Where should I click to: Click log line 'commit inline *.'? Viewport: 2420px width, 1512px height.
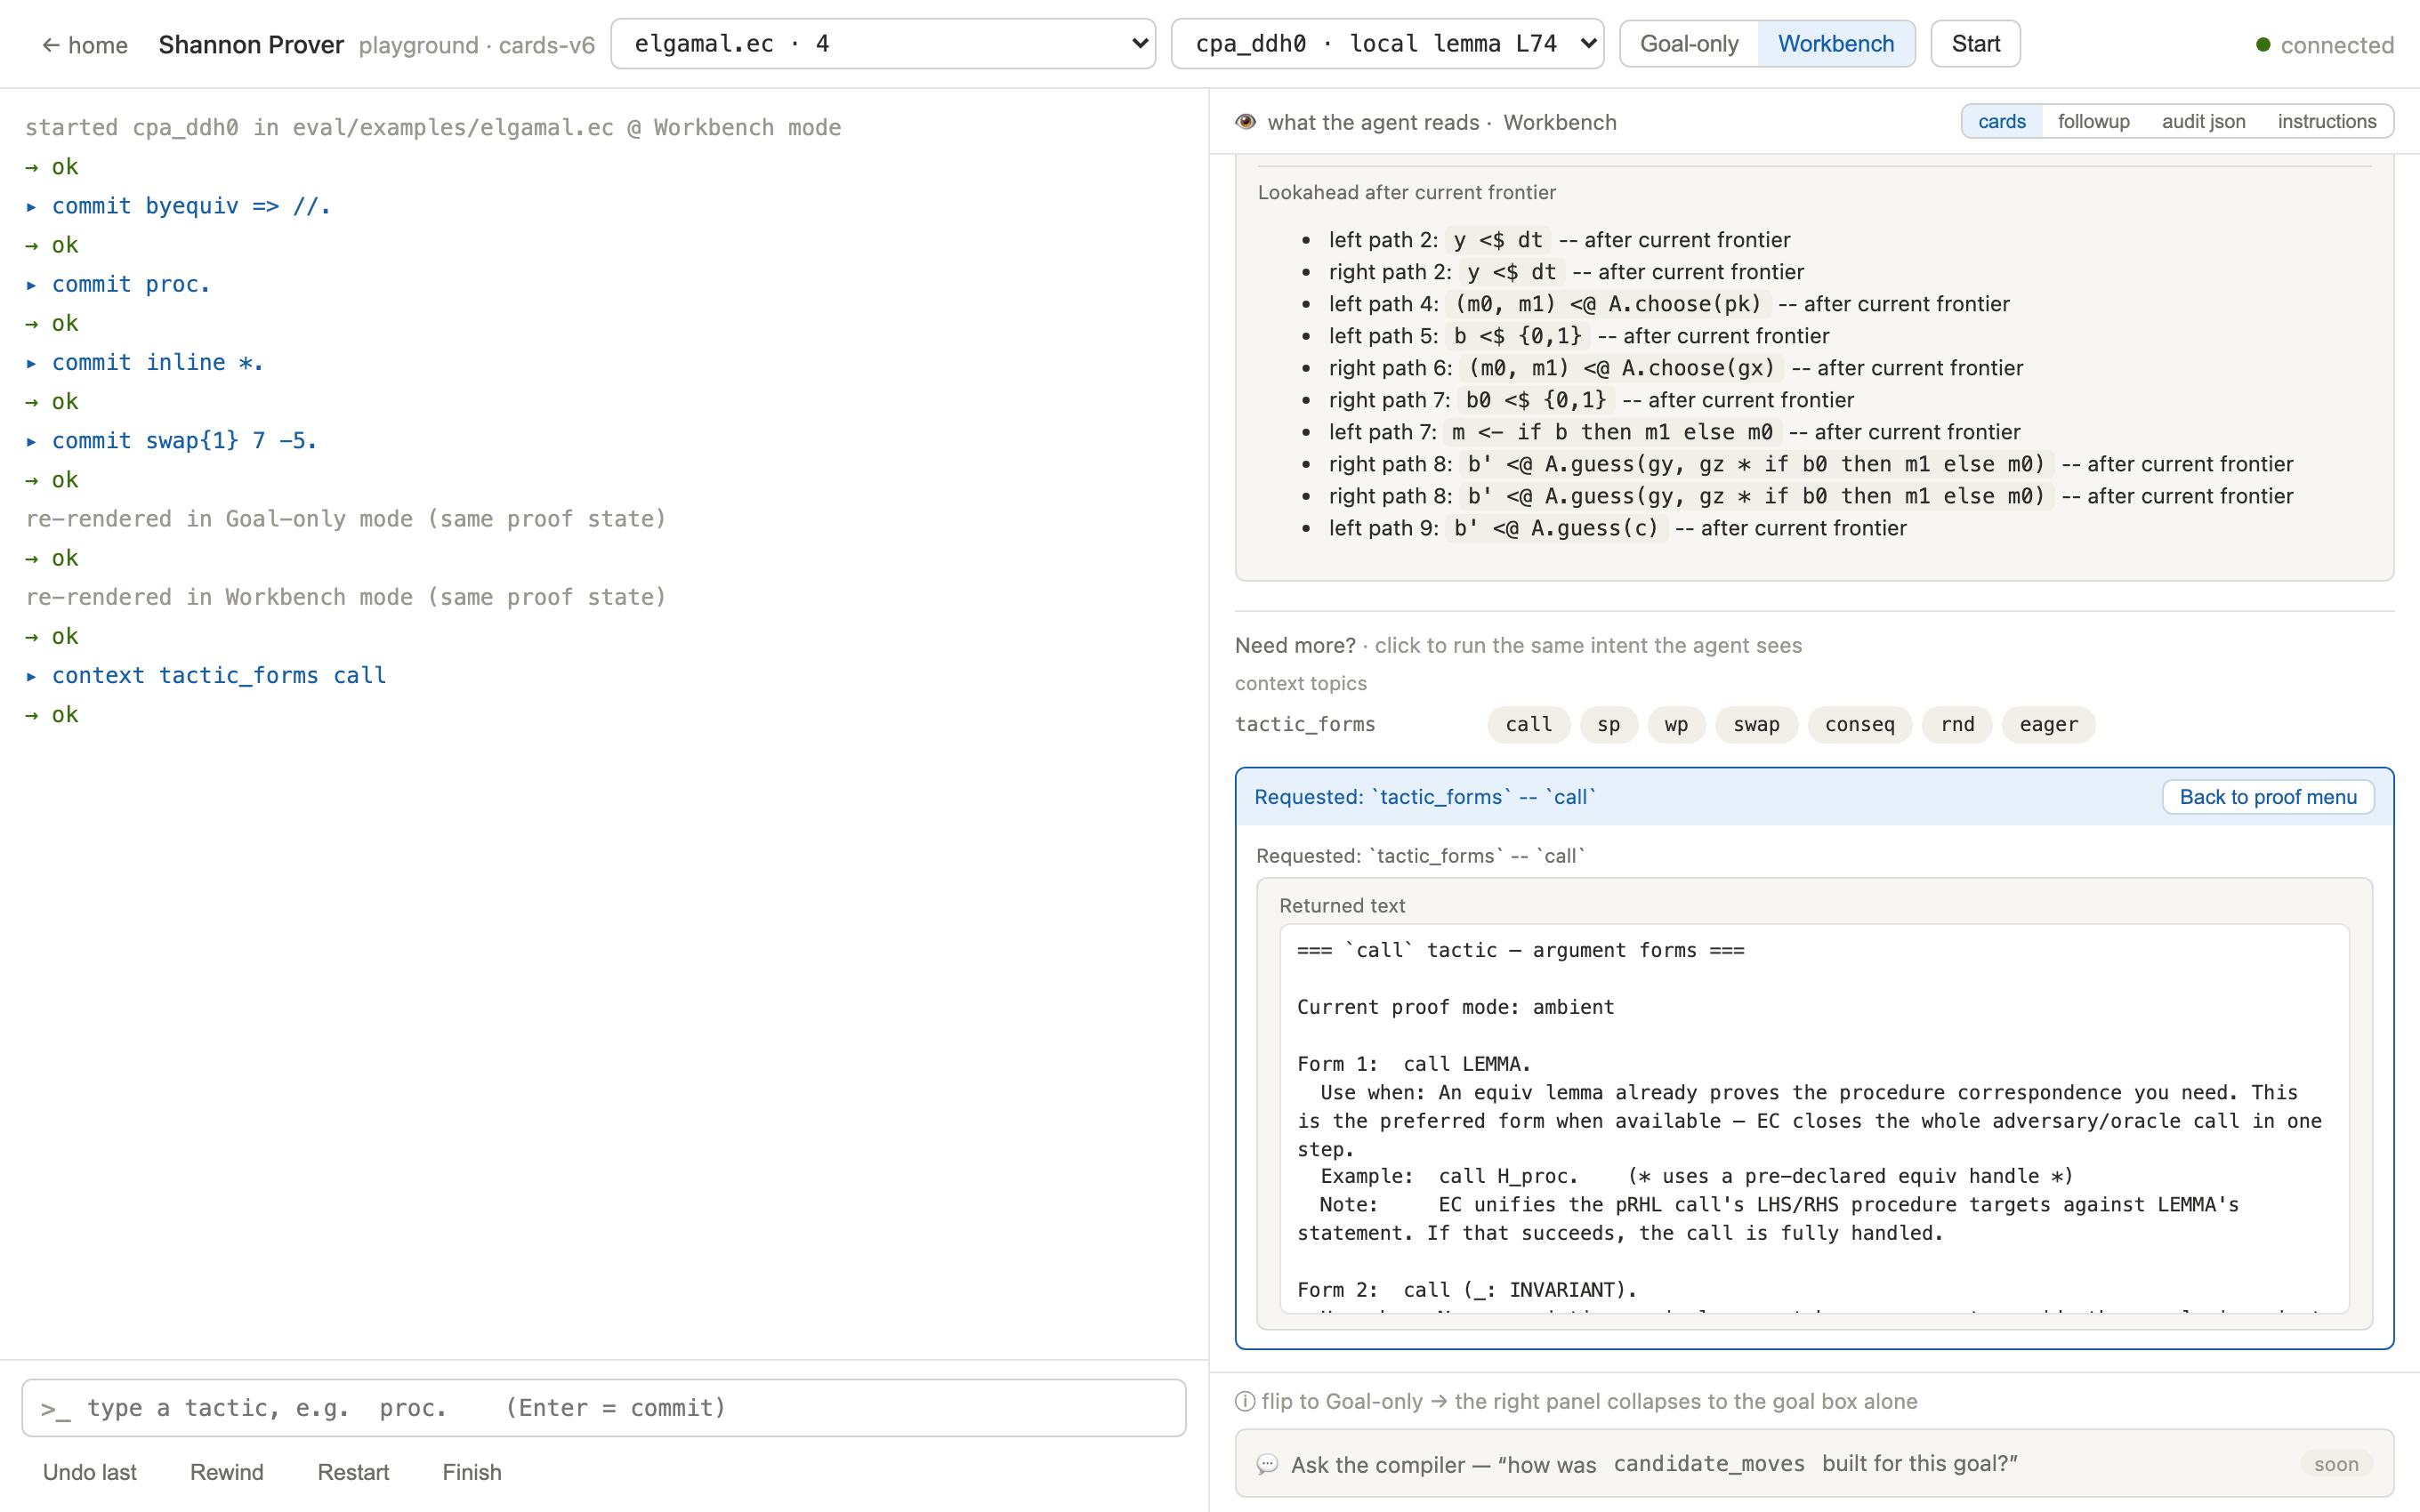158,362
